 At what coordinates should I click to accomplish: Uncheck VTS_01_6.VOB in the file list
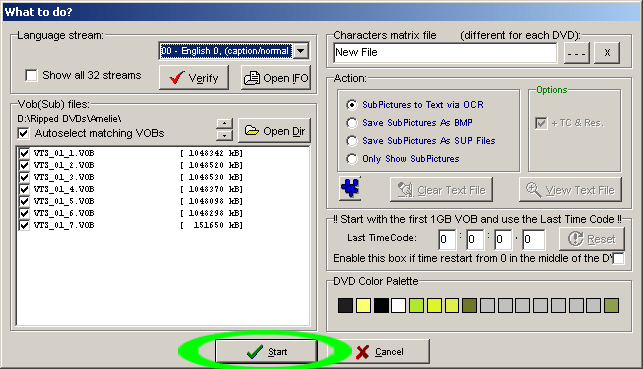coord(24,213)
